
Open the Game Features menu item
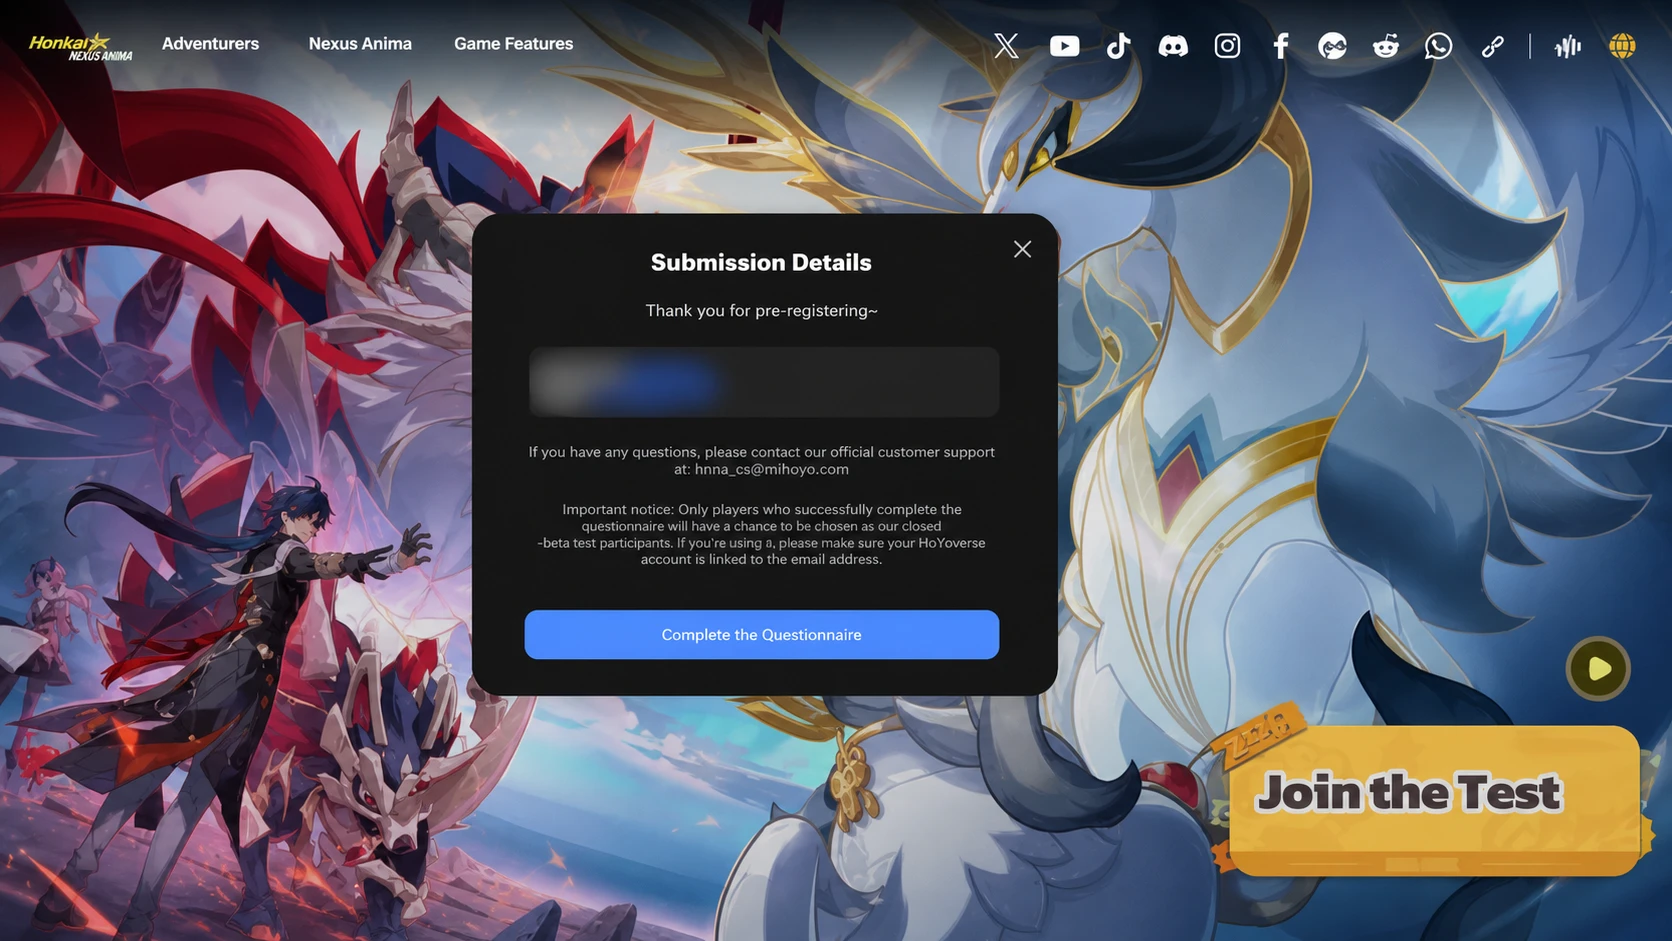coord(514,44)
